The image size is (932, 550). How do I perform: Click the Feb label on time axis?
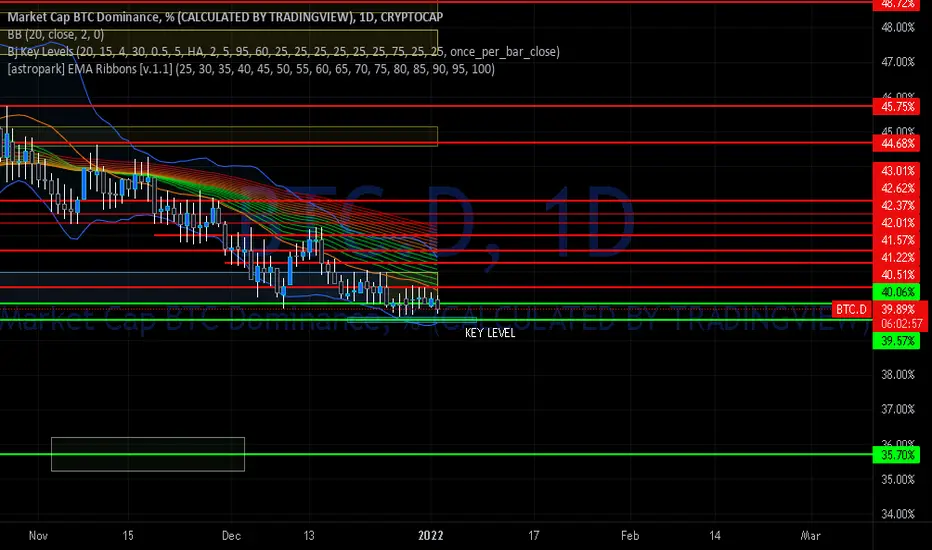[630, 536]
